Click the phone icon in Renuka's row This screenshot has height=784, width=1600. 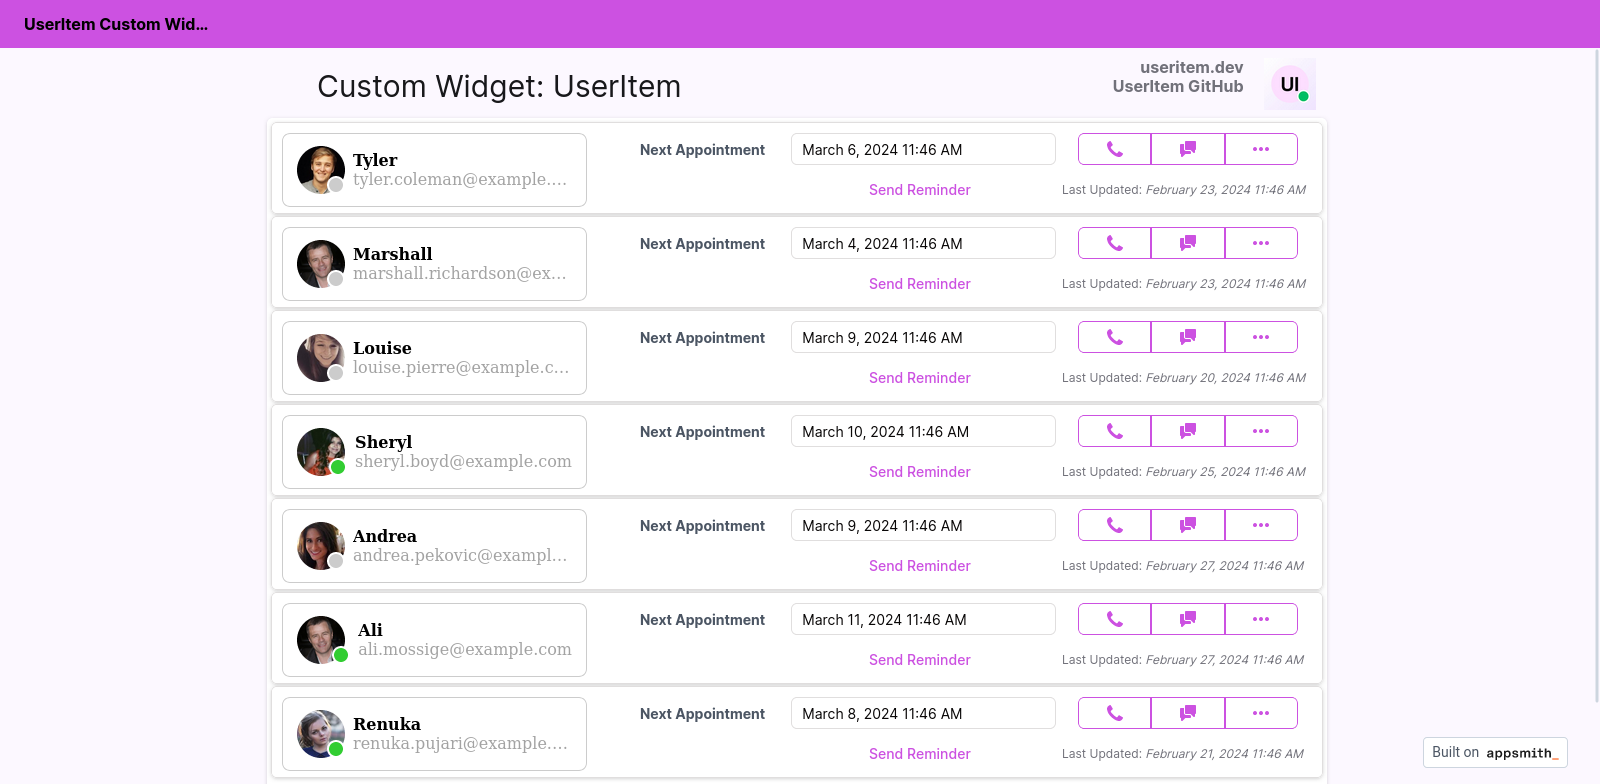(x=1114, y=713)
